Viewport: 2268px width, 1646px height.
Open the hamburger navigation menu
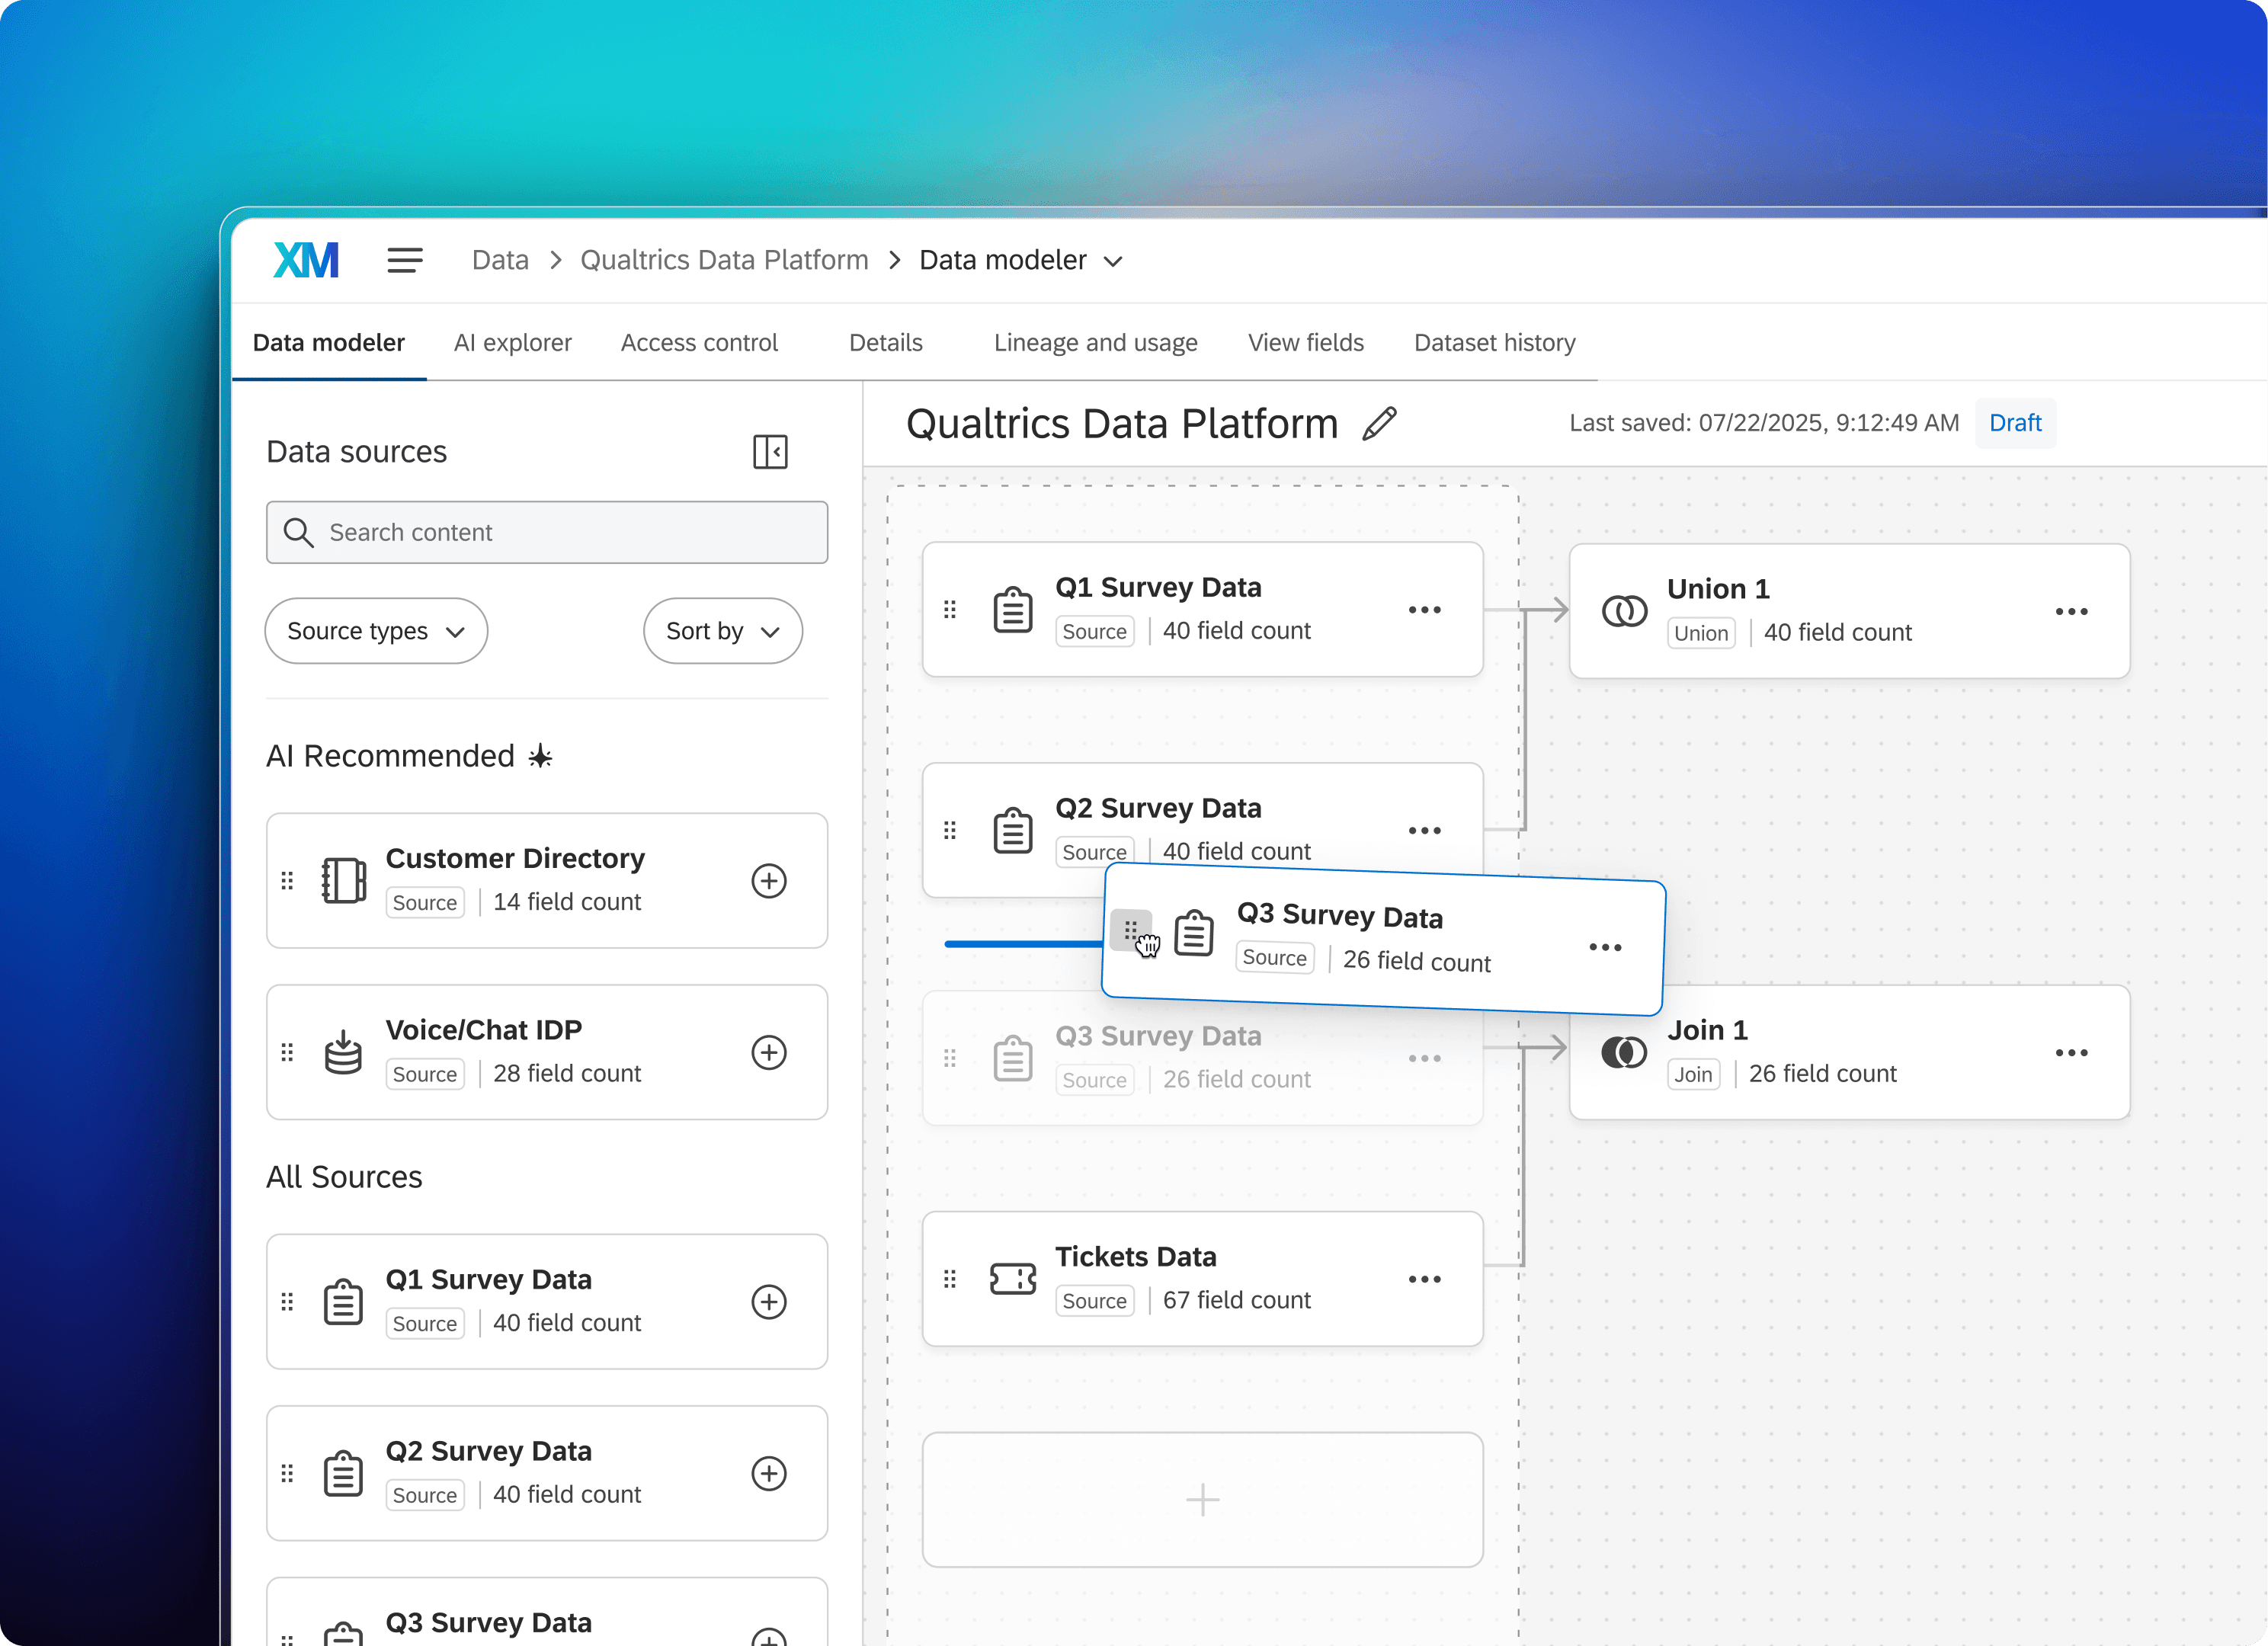pos(405,260)
